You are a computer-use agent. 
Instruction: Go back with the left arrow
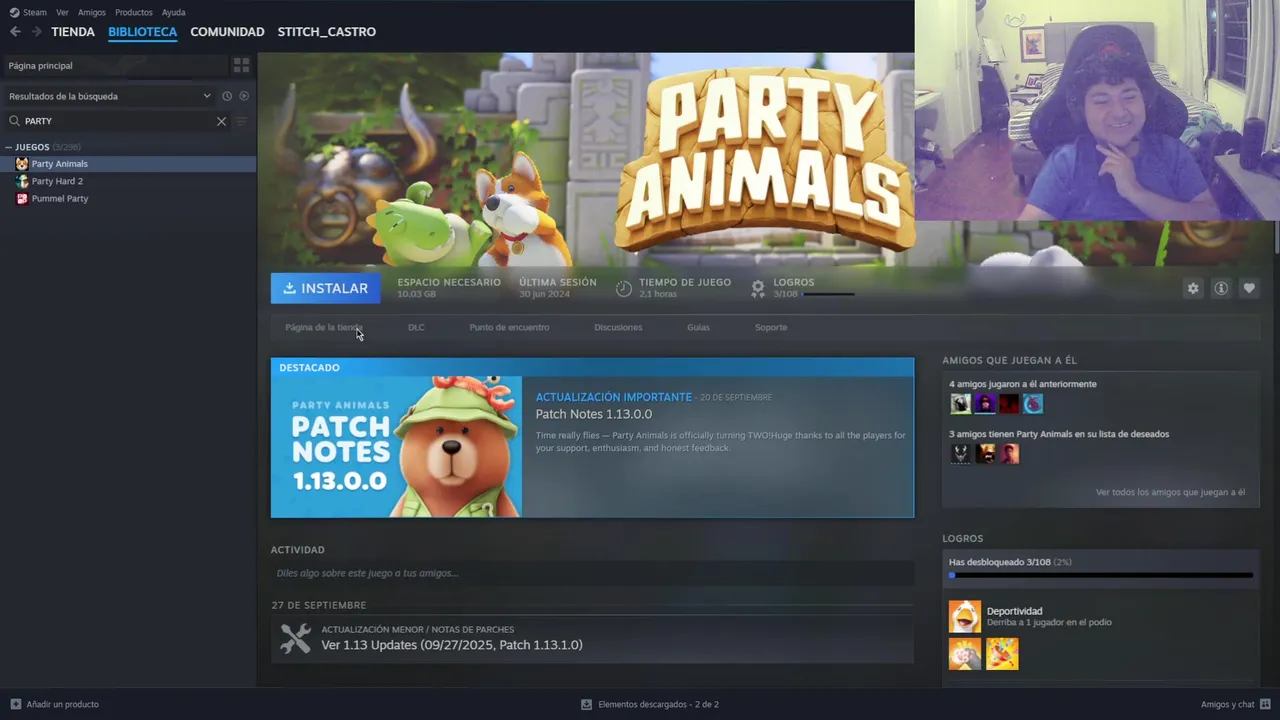[15, 32]
